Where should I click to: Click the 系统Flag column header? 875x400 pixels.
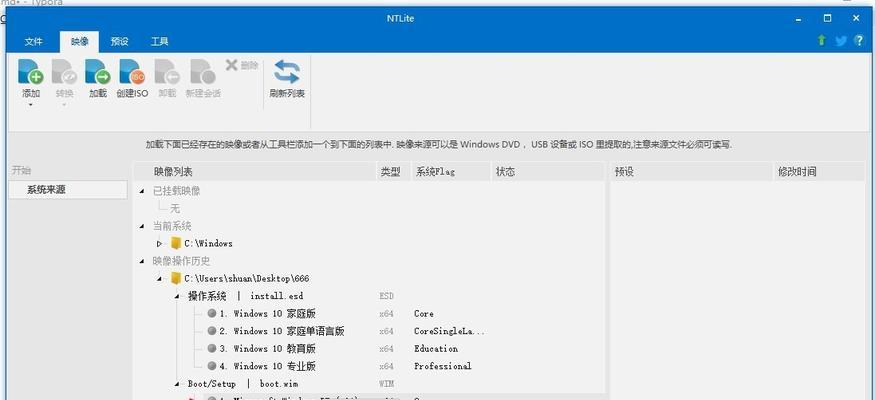tap(451, 172)
